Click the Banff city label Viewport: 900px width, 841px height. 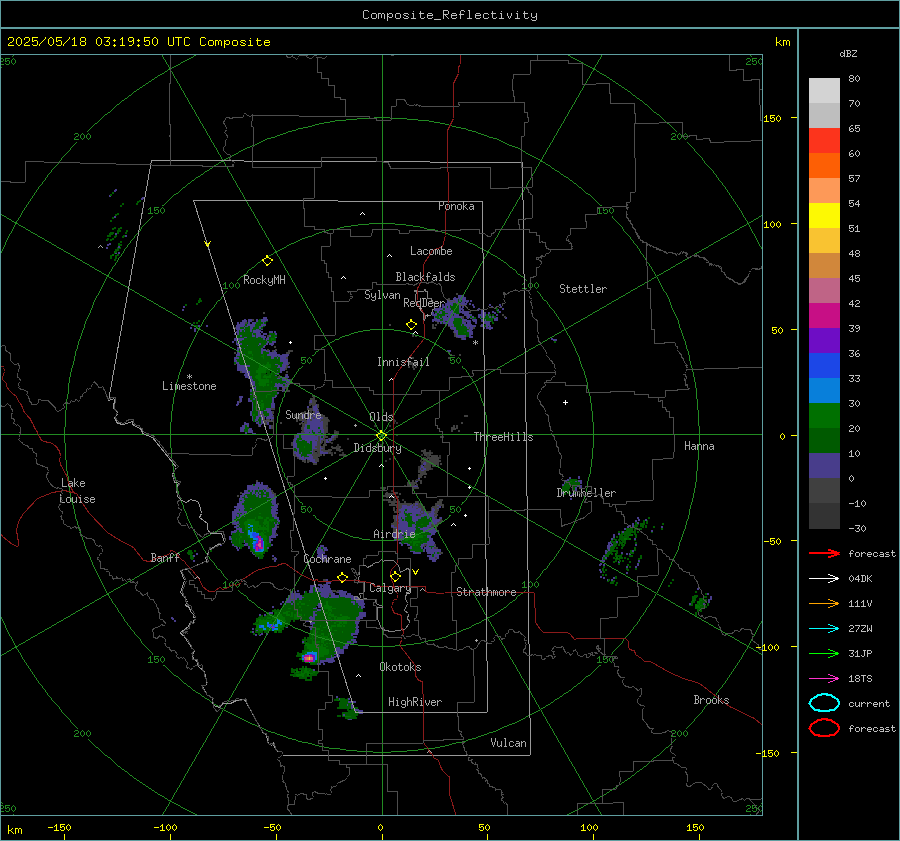point(165,557)
